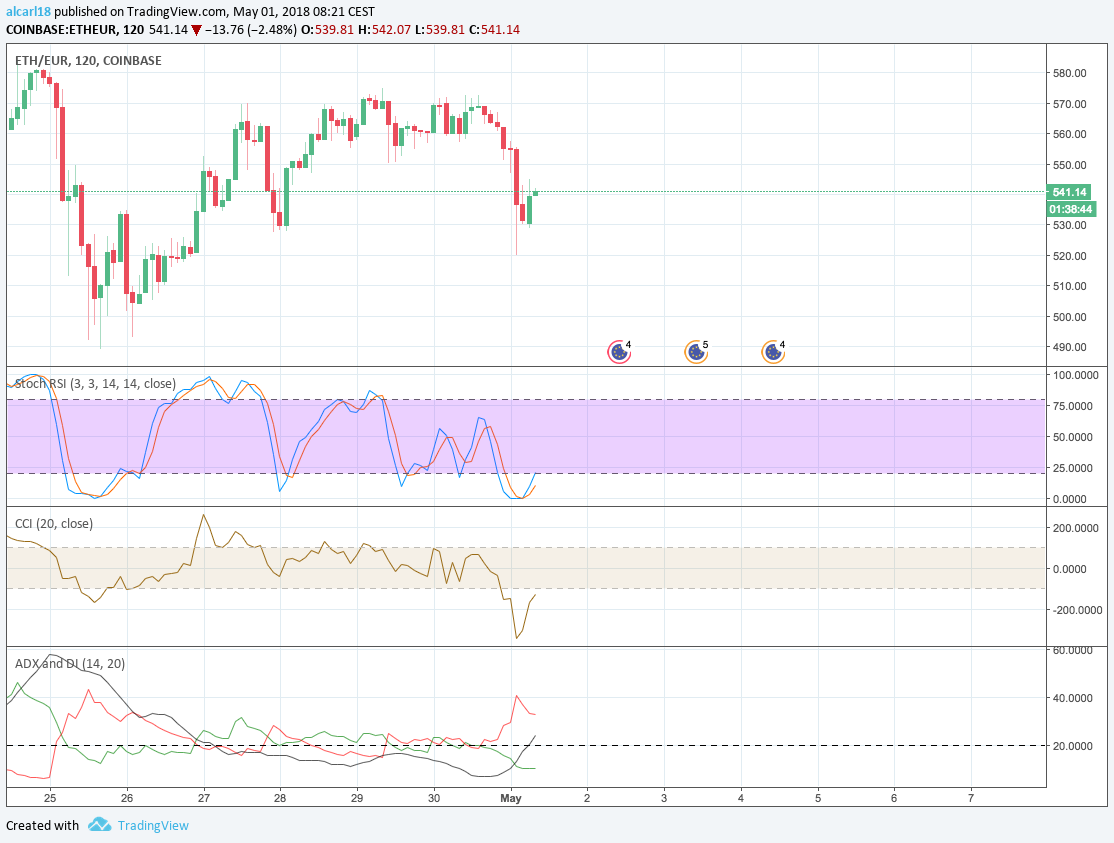
Task: Select the Stoch RSI (3, 3, 14, 14, close) legend
Action: coord(95,384)
